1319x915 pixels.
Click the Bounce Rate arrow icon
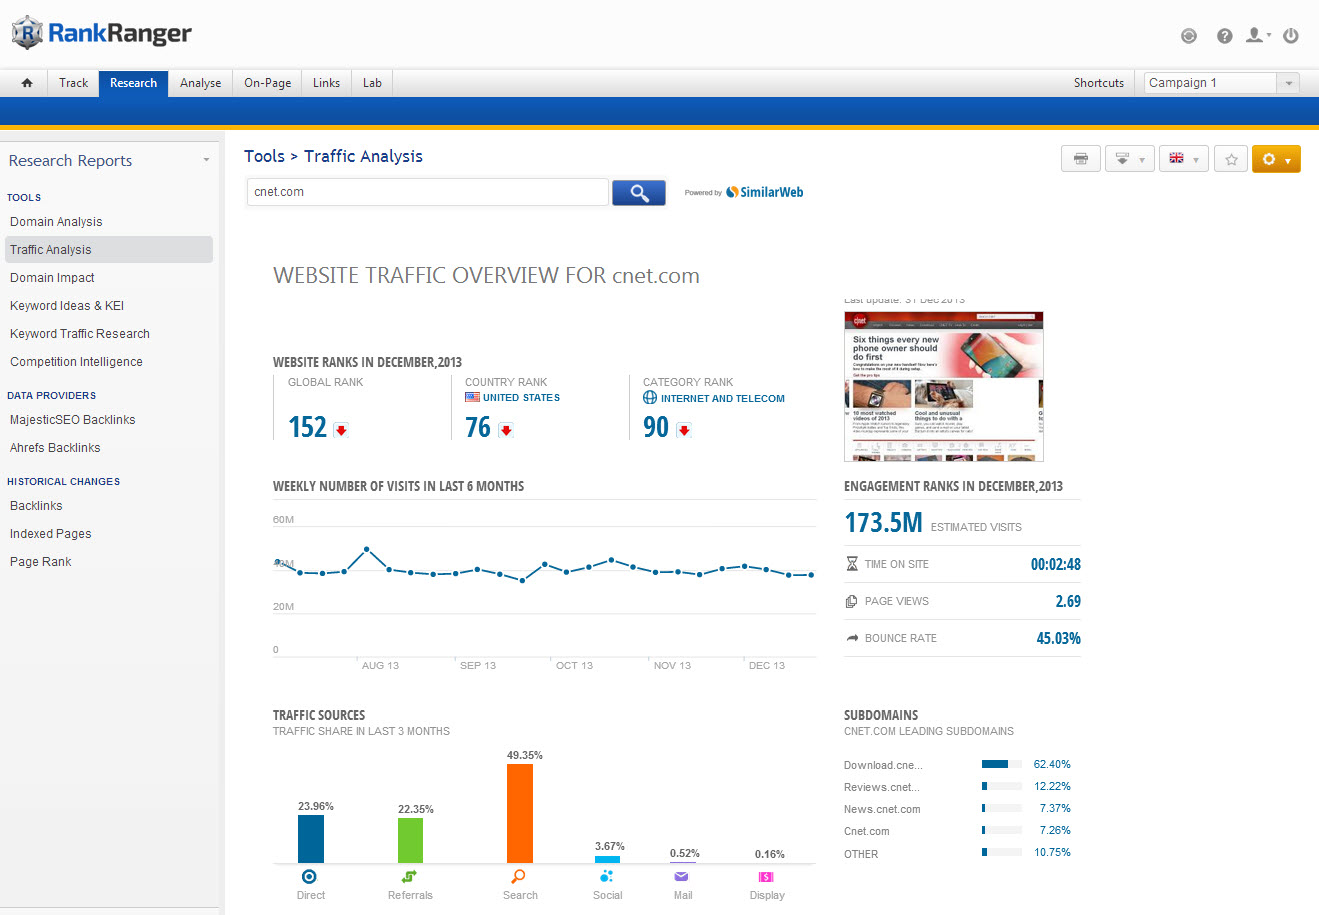pos(852,638)
